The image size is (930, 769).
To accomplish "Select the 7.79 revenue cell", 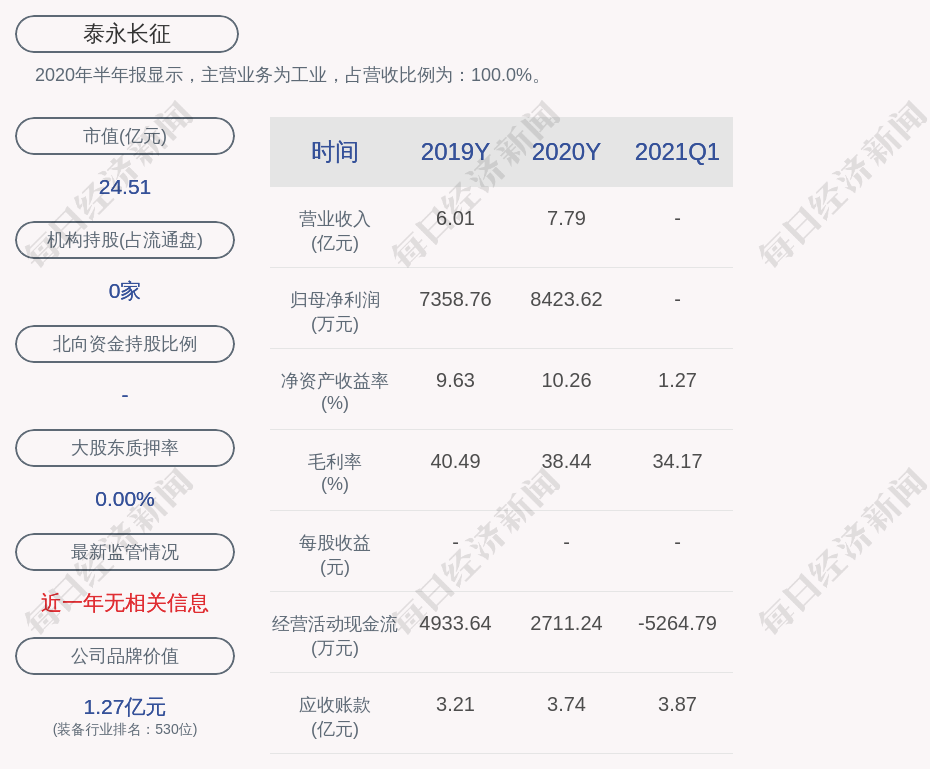I will point(566,218).
